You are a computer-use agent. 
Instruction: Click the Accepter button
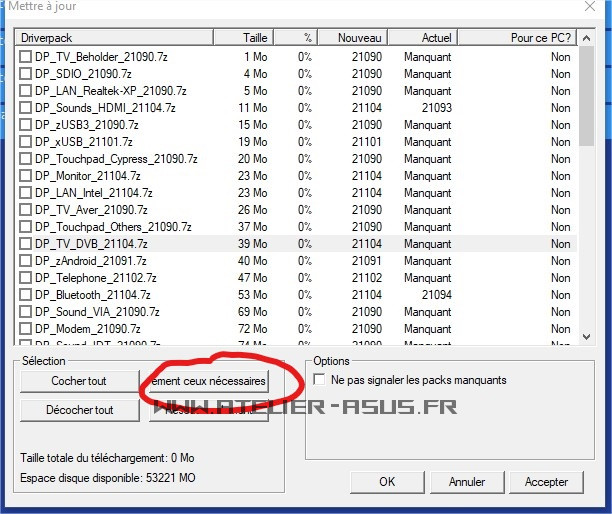coord(547,481)
